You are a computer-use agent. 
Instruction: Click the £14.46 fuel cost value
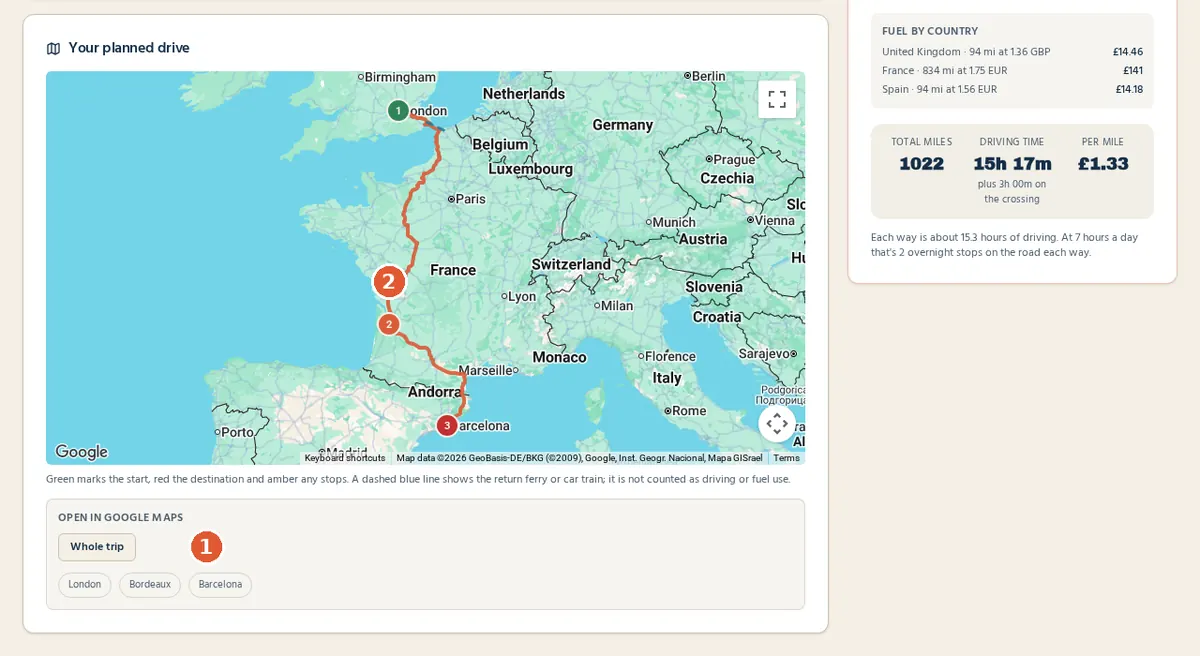coord(1128,52)
